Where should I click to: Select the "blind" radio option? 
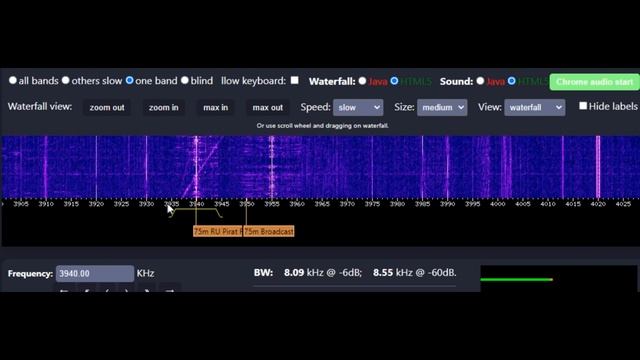185,80
